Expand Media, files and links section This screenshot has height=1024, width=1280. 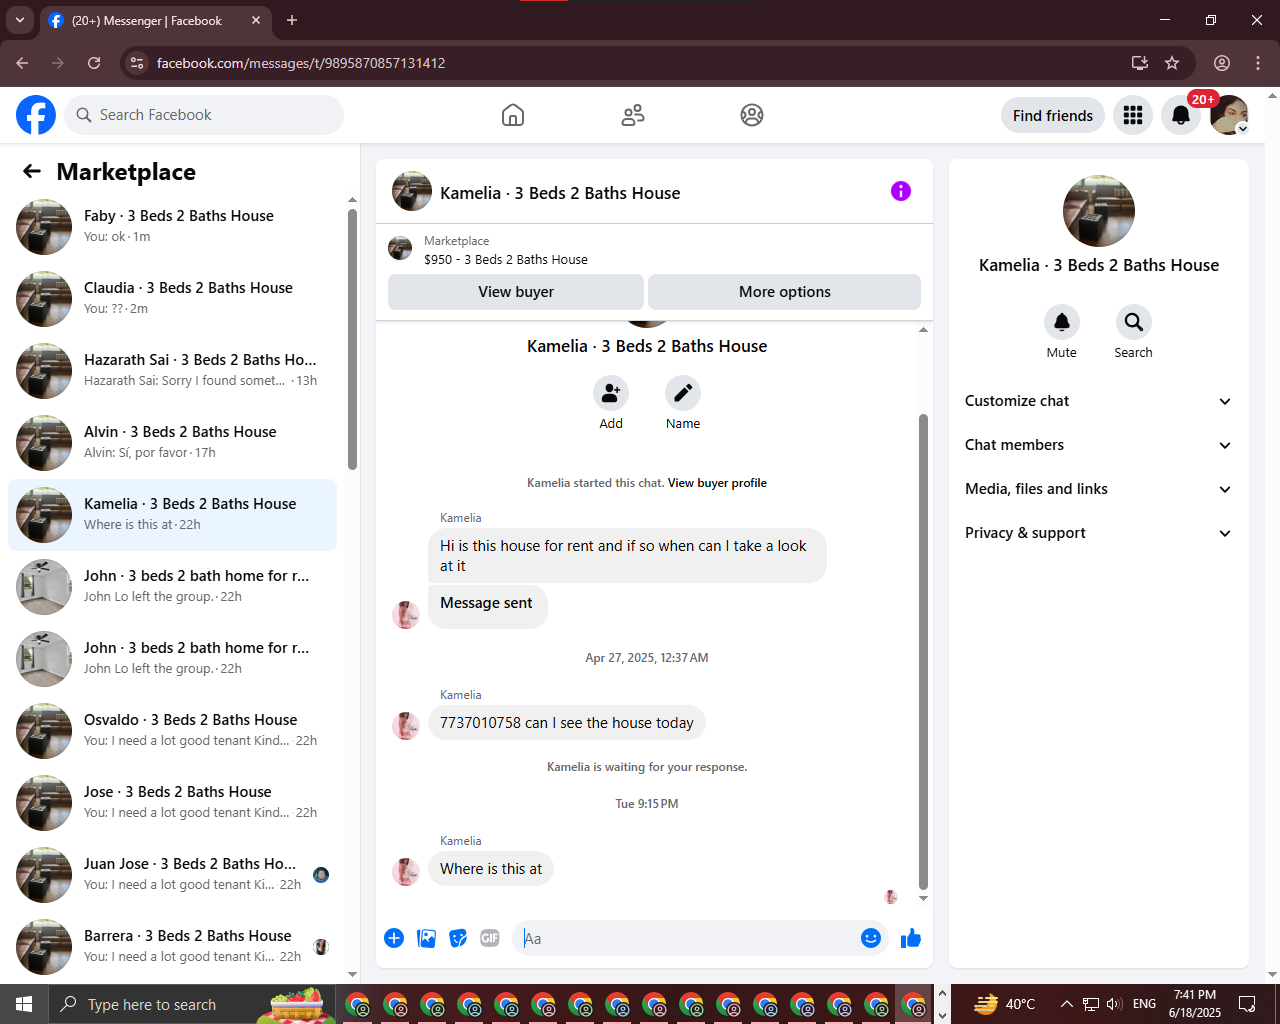tap(1099, 489)
